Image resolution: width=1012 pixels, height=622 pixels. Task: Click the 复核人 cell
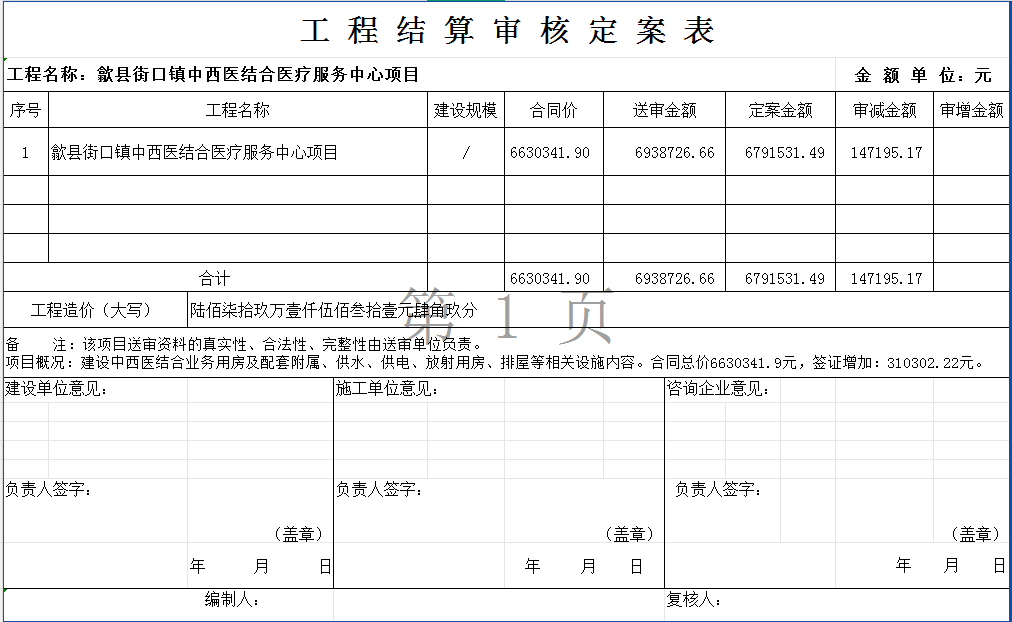point(694,601)
